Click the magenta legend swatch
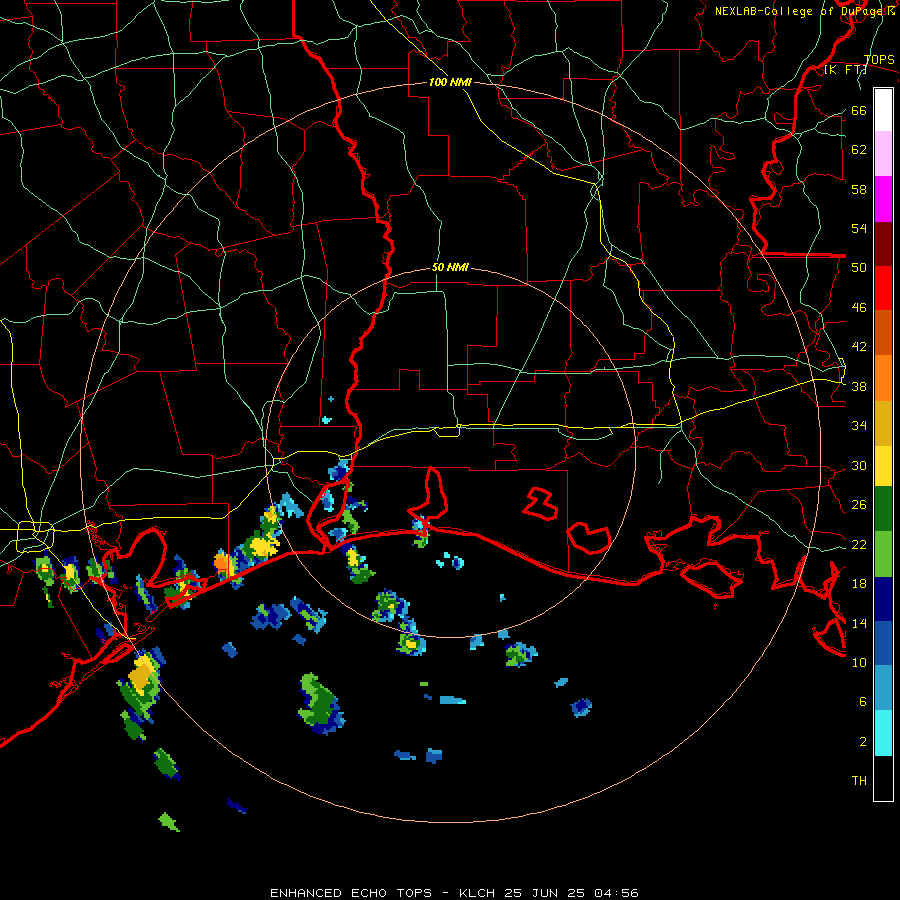Image resolution: width=900 pixels, height=900 pixels. [883, 199]
